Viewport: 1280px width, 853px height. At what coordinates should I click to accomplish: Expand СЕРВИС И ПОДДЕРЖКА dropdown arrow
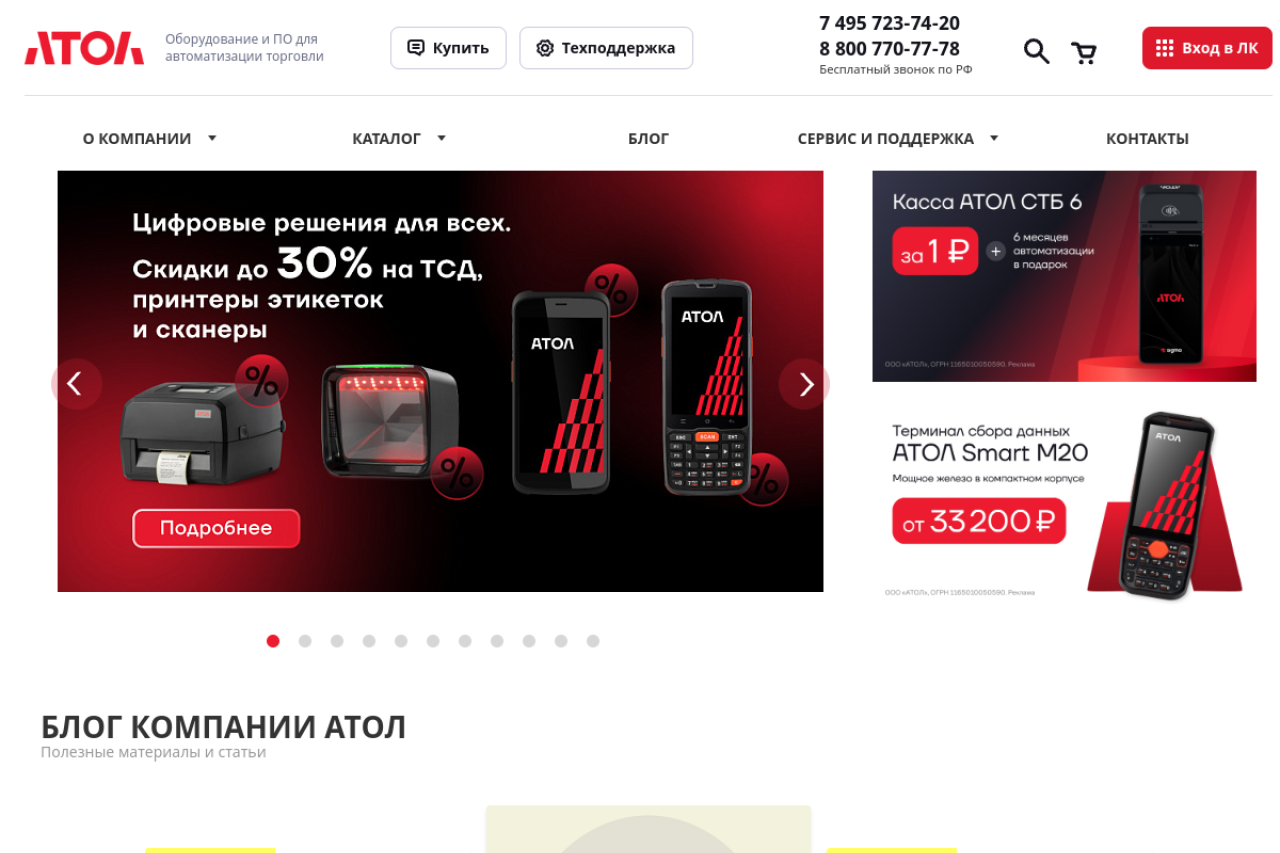pos(994,138)
